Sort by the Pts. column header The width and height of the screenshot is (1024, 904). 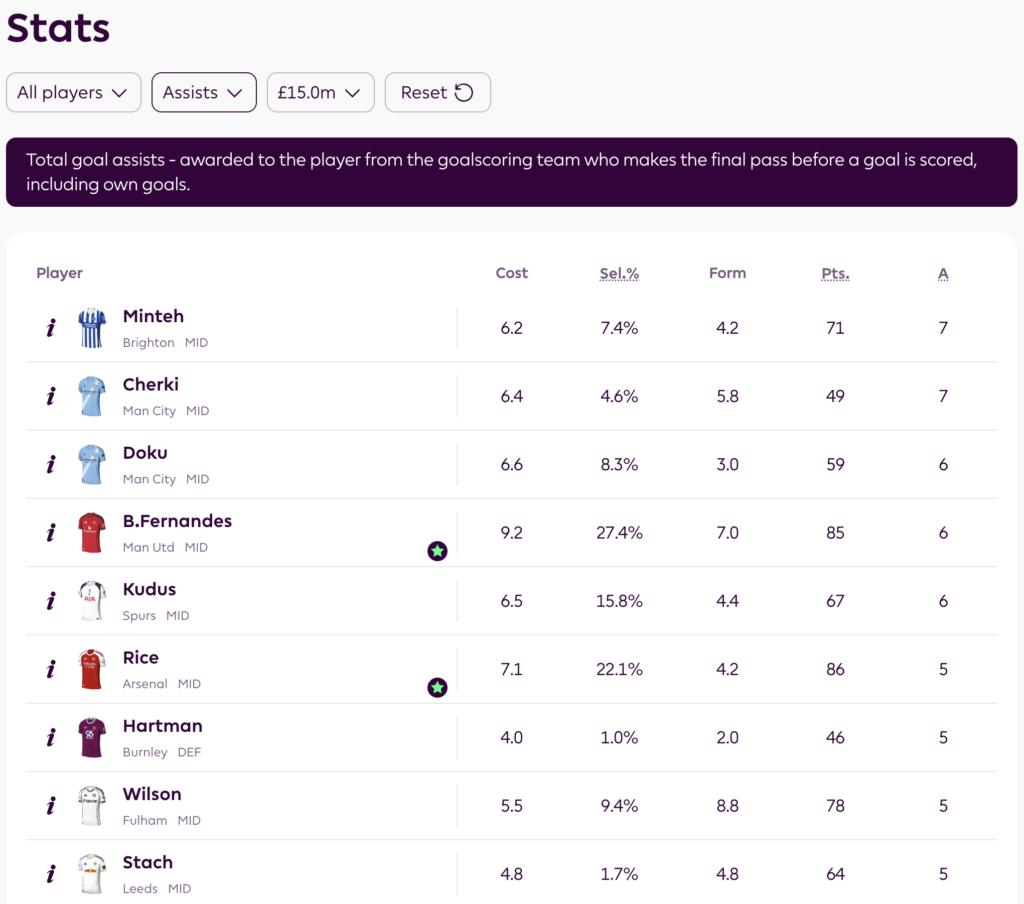(x=835, y=273)
